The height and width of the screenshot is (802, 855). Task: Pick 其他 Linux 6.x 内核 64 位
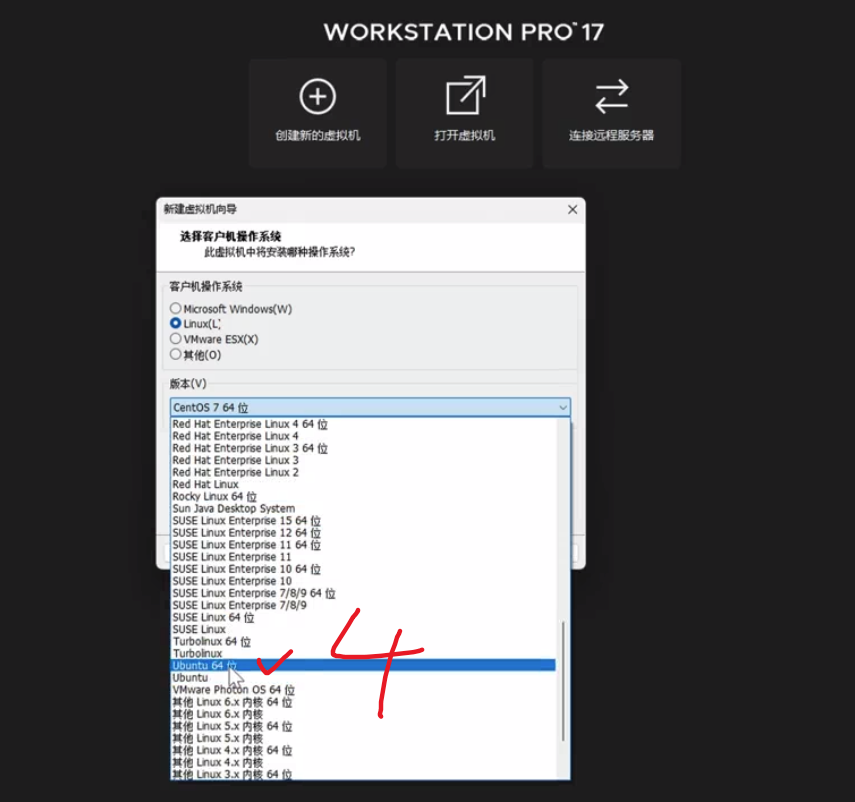[x=232, y=702]
